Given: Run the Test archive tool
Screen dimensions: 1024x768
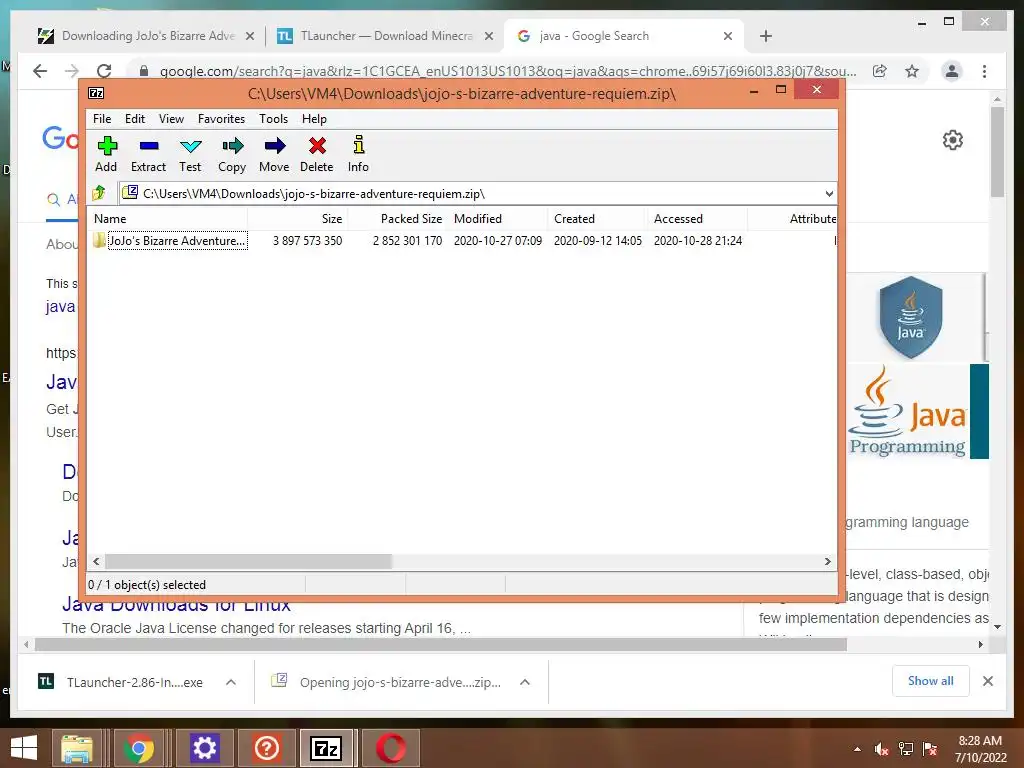Looking at the screenshot, I should [x=190, y=154].
